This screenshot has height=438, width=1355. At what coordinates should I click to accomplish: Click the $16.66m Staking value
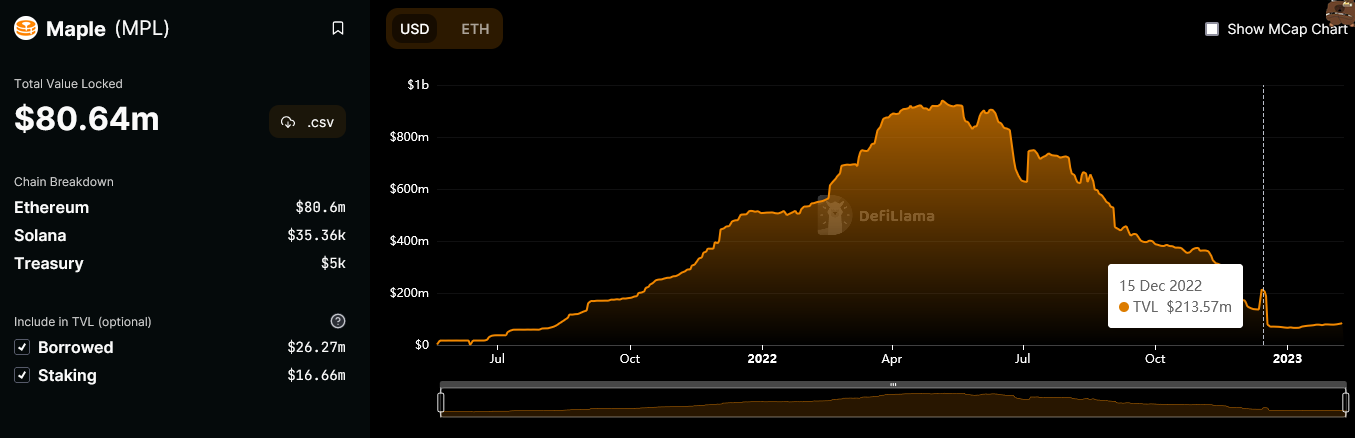[317, 375]
